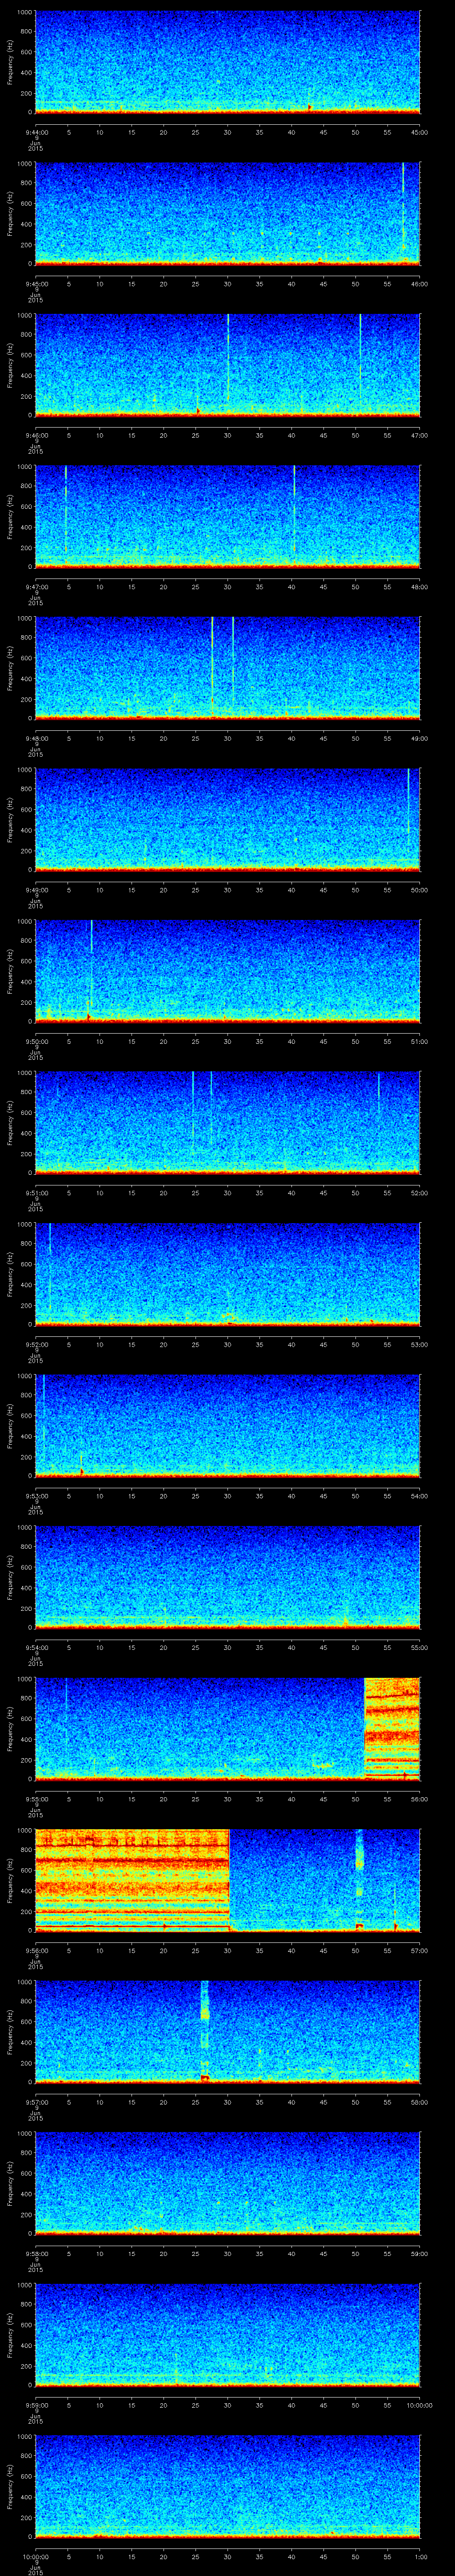This screenshot has width=455, height=2576.
Task: Select the spectrogram panel beginning at 9:44:00
Action: (x=227, y=62)
